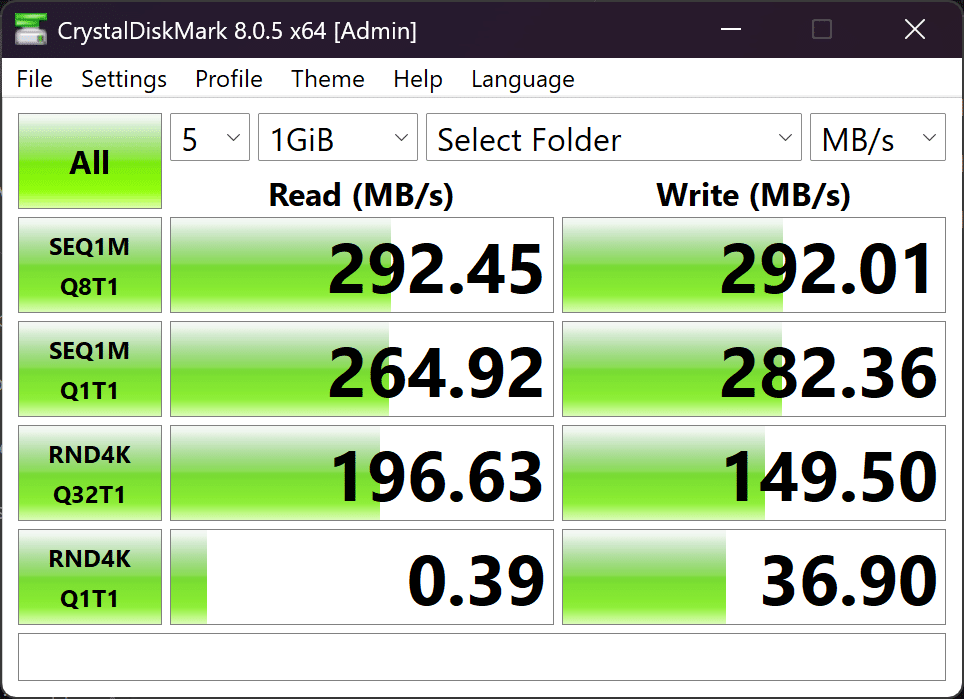Expand the test count dropdown showing 5

click(210, 138)
